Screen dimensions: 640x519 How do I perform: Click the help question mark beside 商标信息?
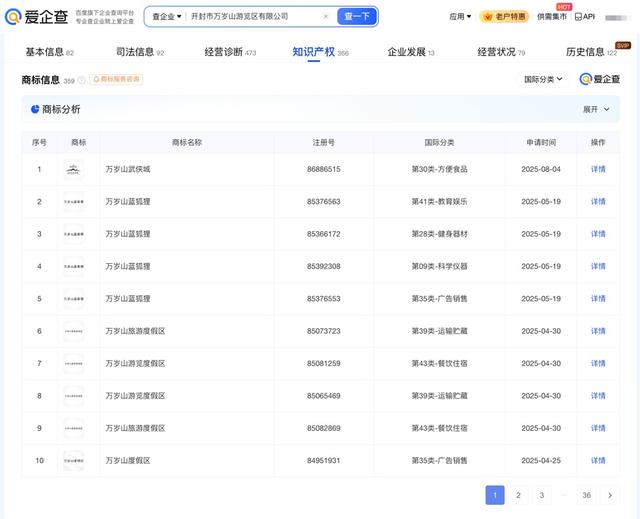pyautogui.click(x=82, y=80)
